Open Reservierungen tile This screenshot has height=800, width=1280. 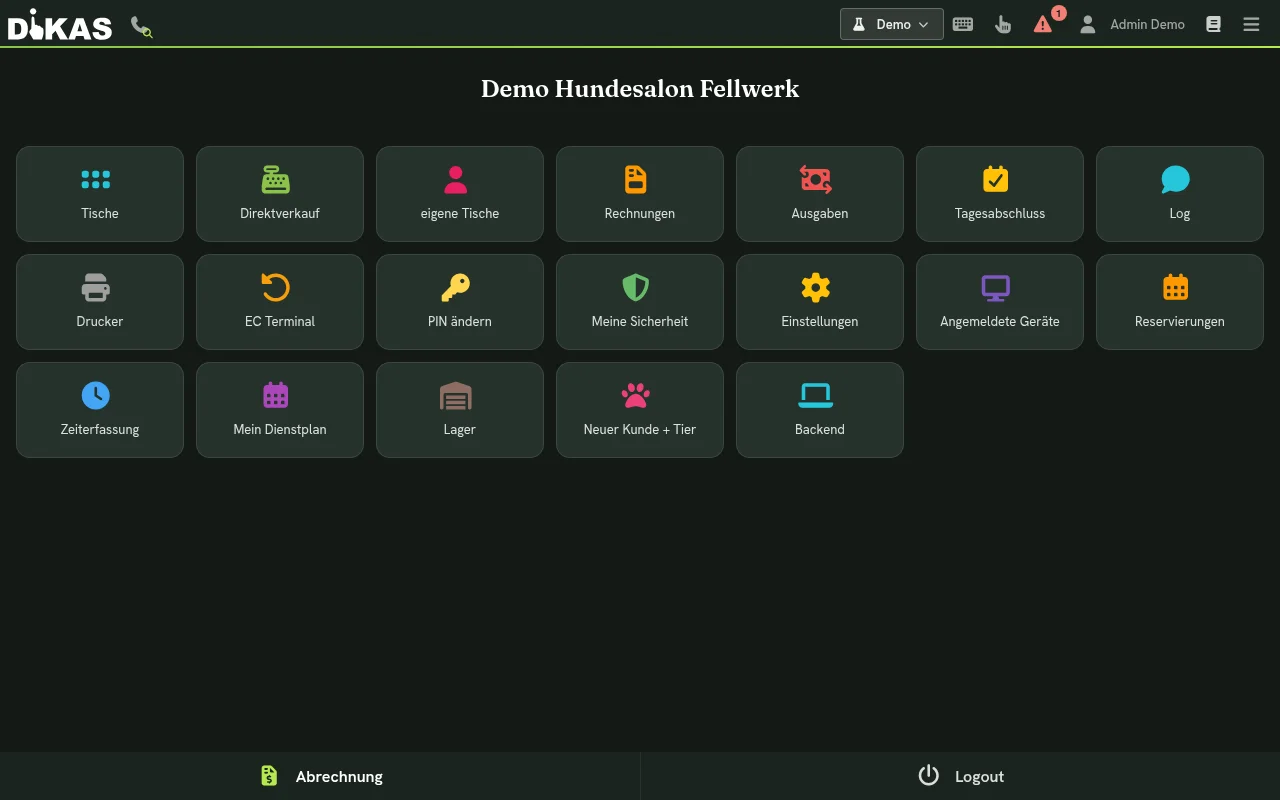pos(1180,302)
